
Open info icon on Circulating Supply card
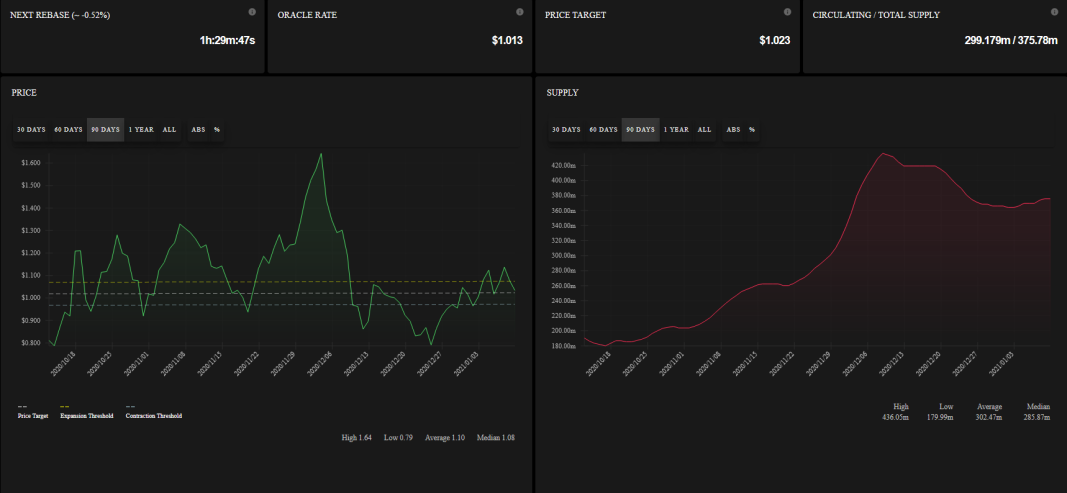tap(1055, 12)
